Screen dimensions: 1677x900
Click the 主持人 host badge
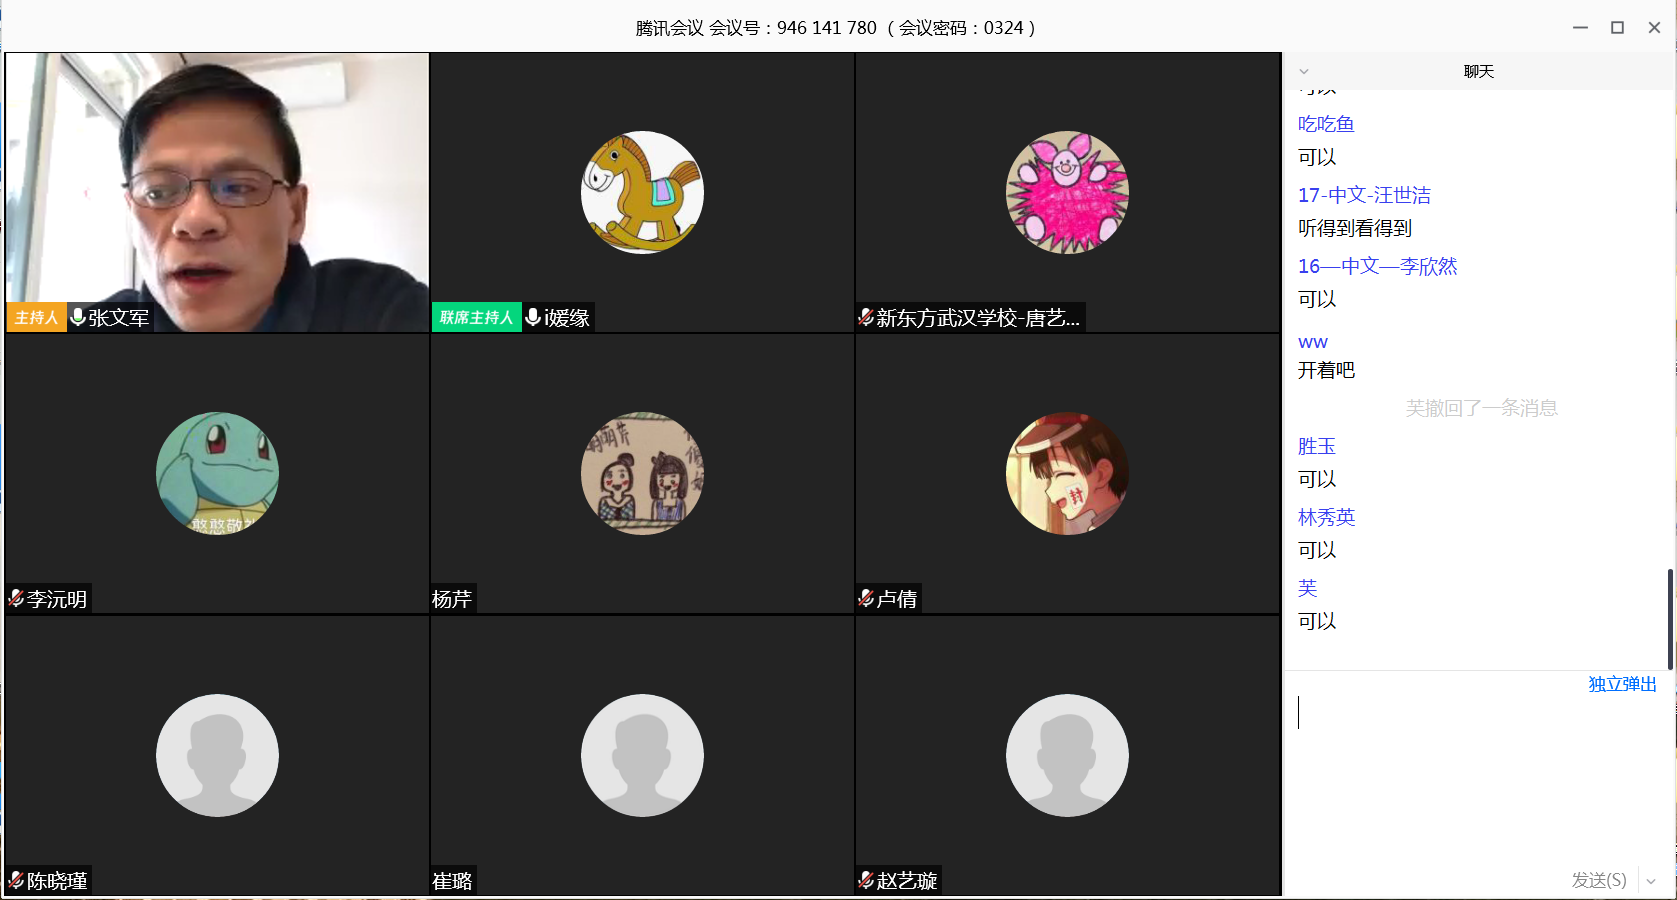[x=36, y=317]
